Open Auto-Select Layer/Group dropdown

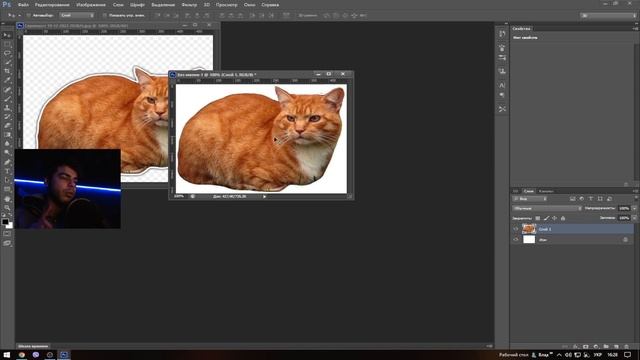pos(77,15)
